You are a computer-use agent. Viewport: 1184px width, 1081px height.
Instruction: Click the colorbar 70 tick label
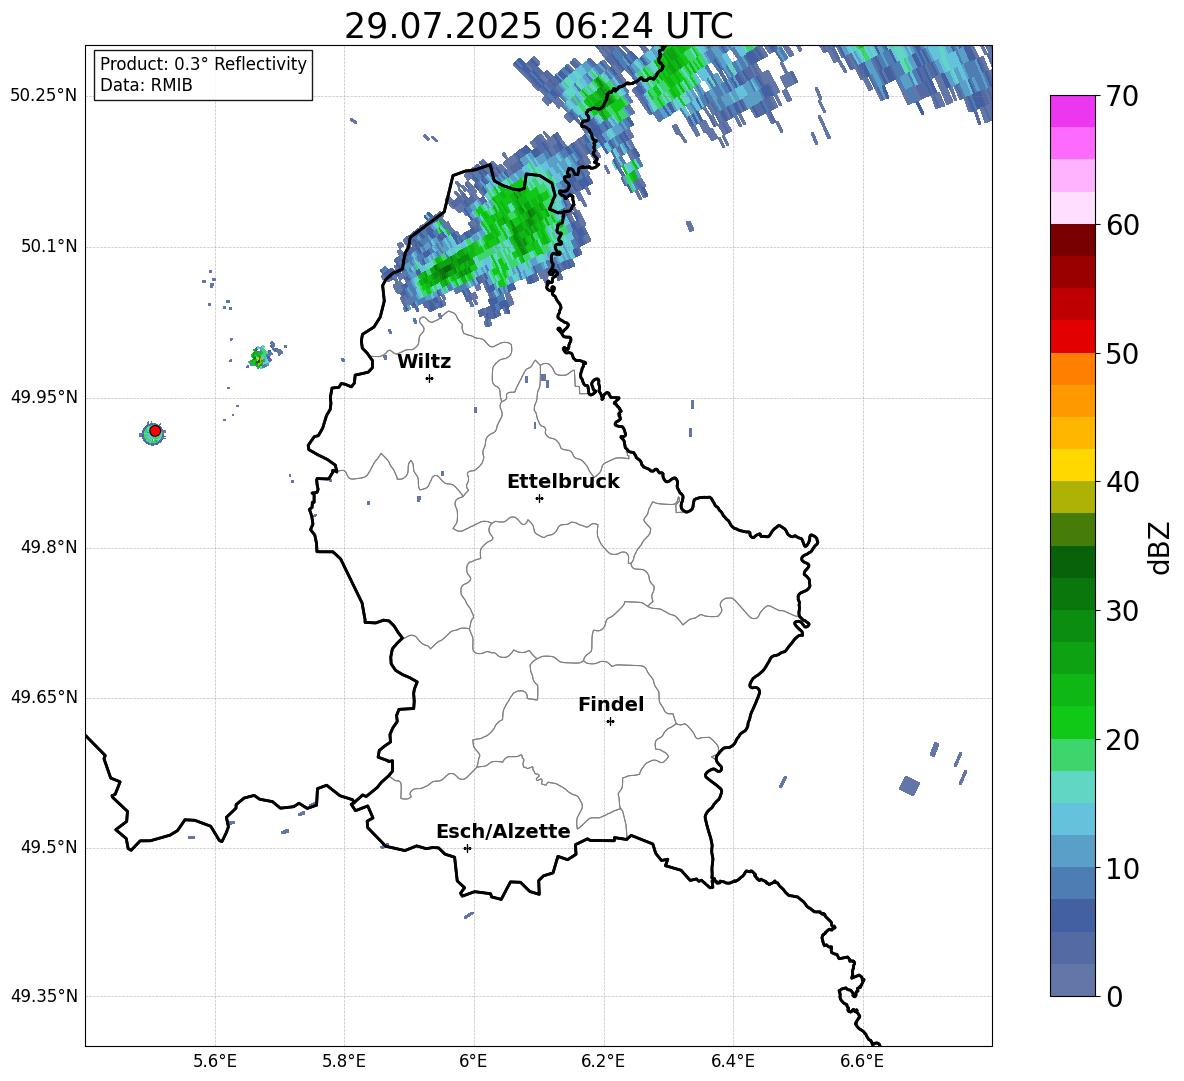(x=1122, y=96)
